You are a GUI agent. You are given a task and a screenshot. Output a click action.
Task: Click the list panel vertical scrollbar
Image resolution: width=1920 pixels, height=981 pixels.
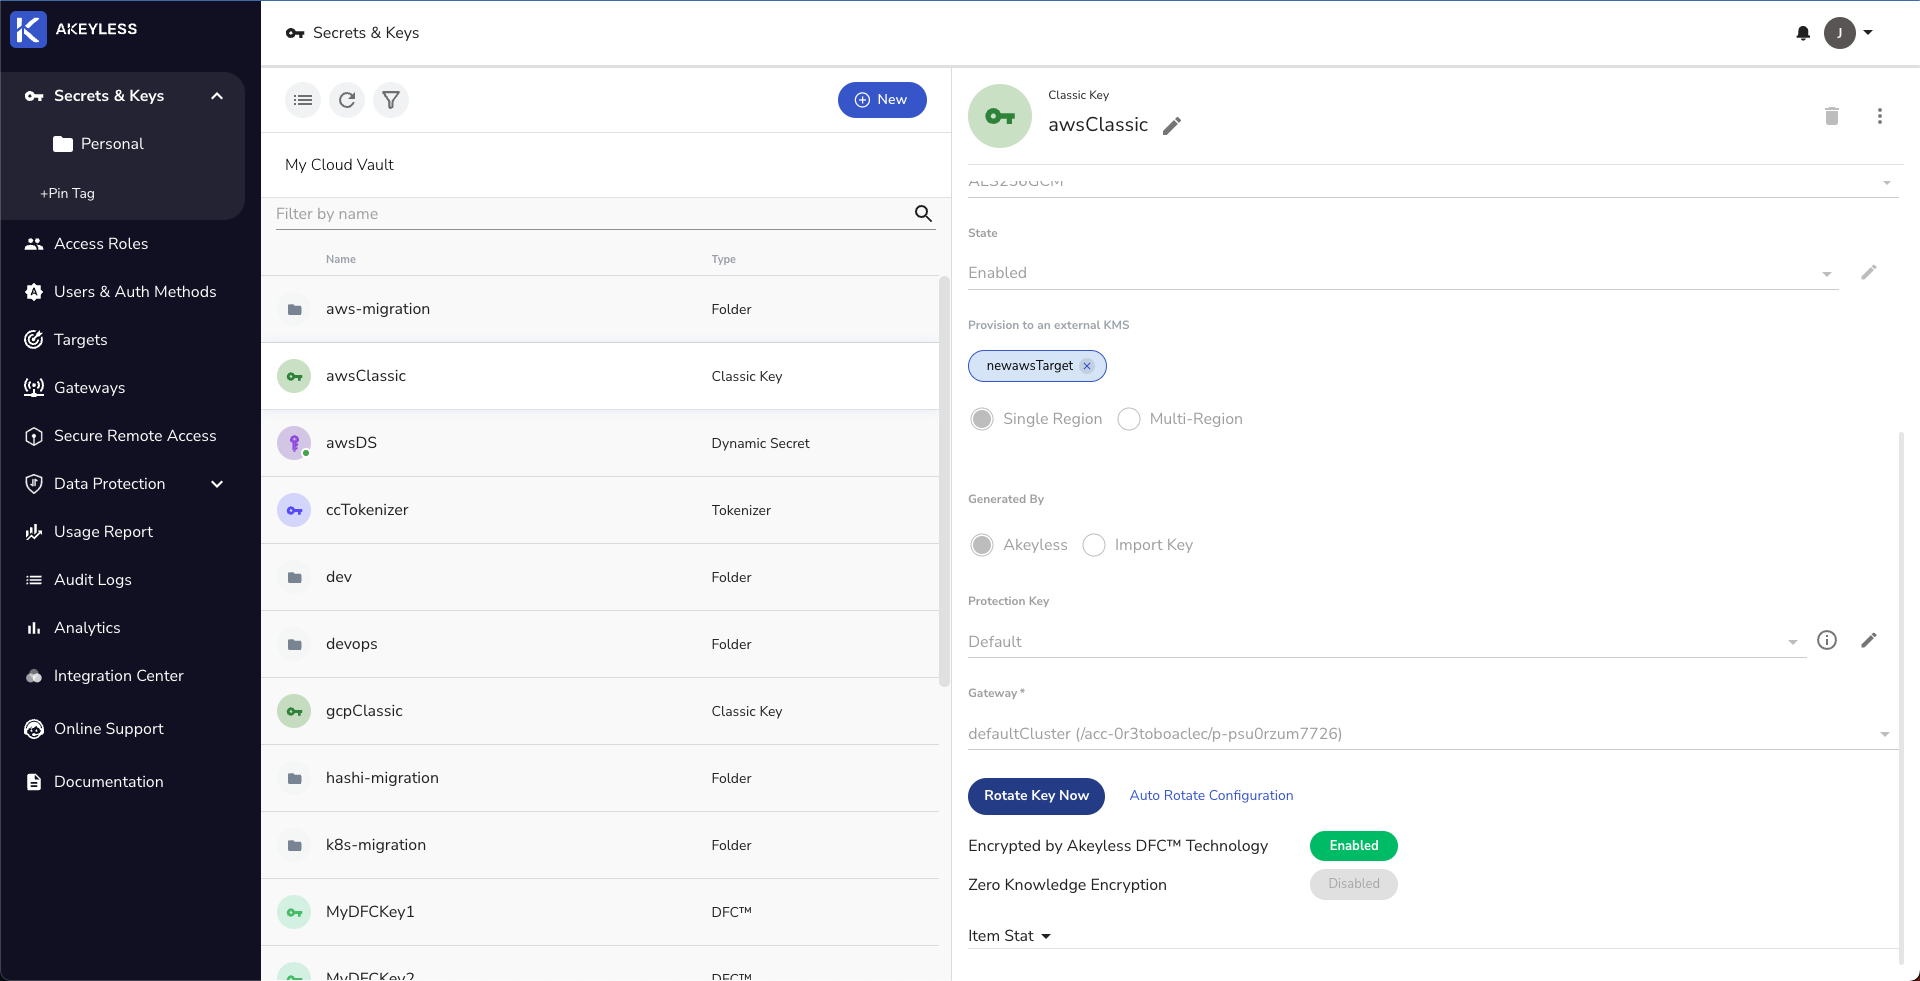click(x=943, y=481)
